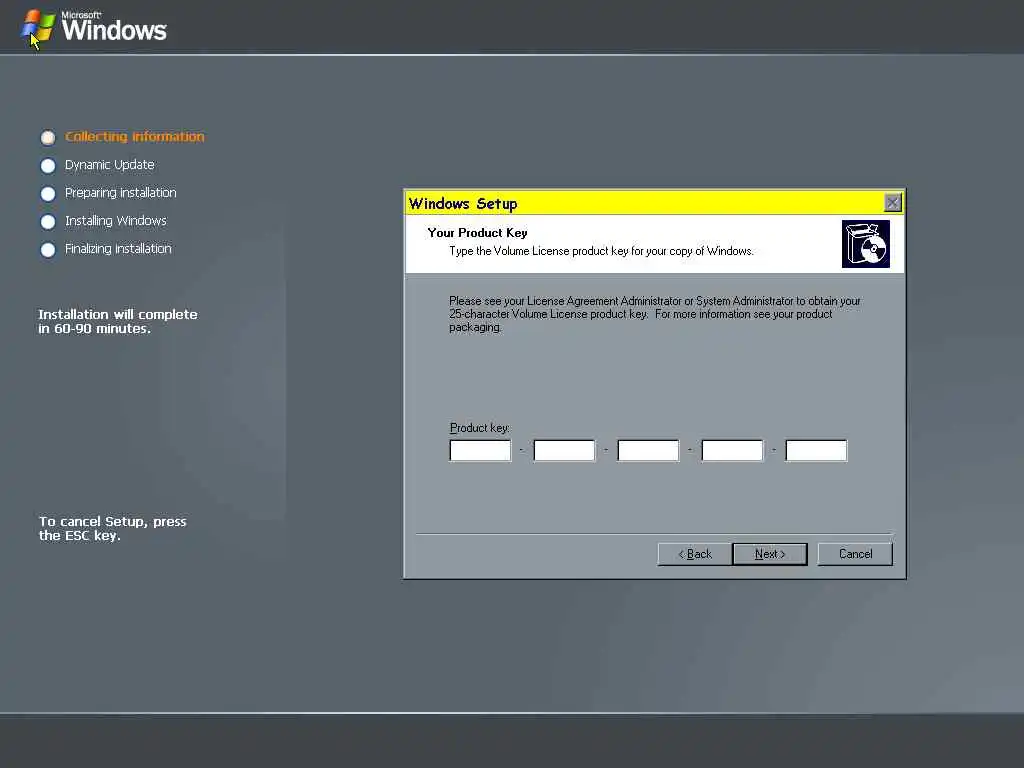The height and width of the screenshot is (768, 1024).
Task: Click the 'Installing Windows' text
Action: [116, 221]
